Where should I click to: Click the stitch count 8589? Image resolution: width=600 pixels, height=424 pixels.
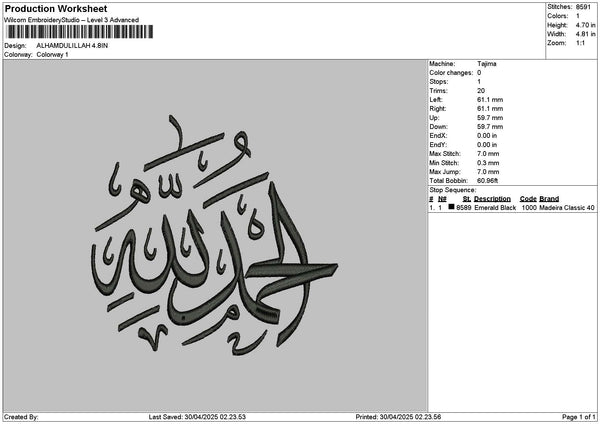[464, 208]
